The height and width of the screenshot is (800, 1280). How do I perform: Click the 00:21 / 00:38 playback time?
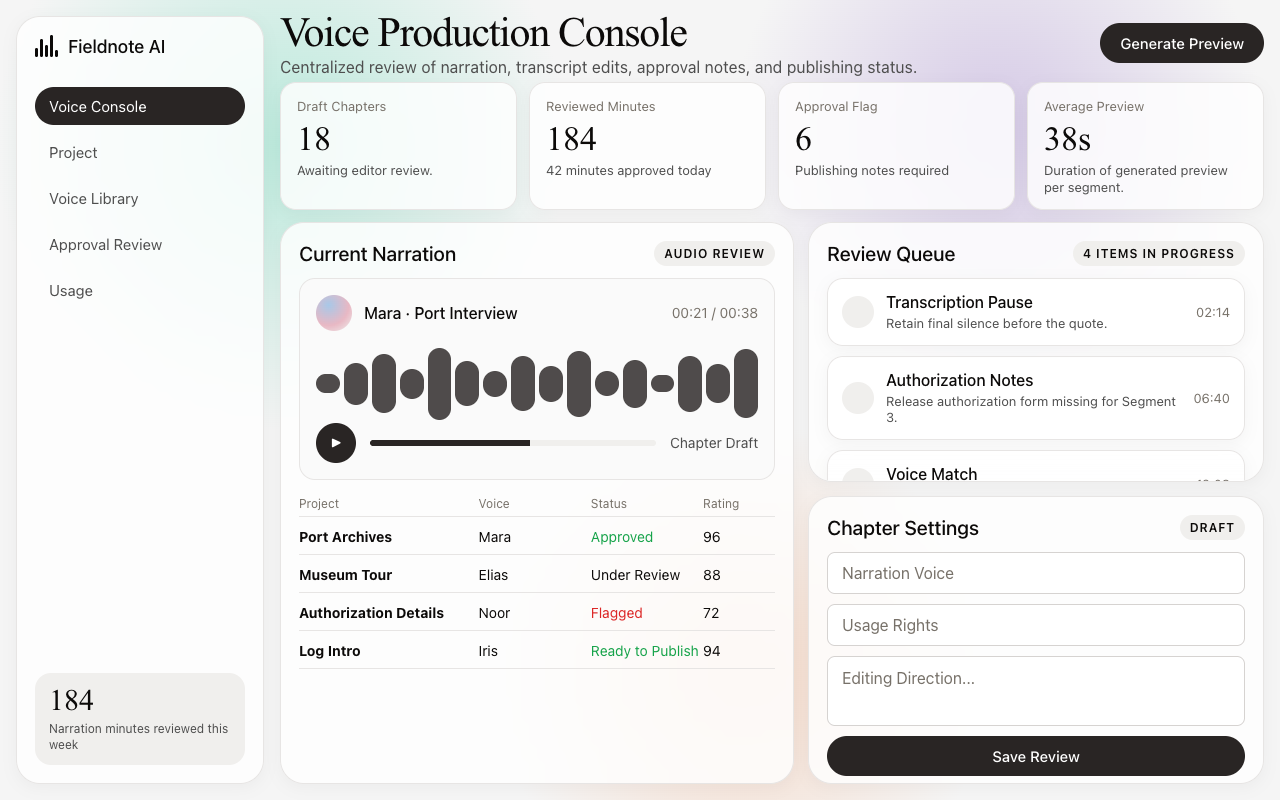(x=715, y=313)
